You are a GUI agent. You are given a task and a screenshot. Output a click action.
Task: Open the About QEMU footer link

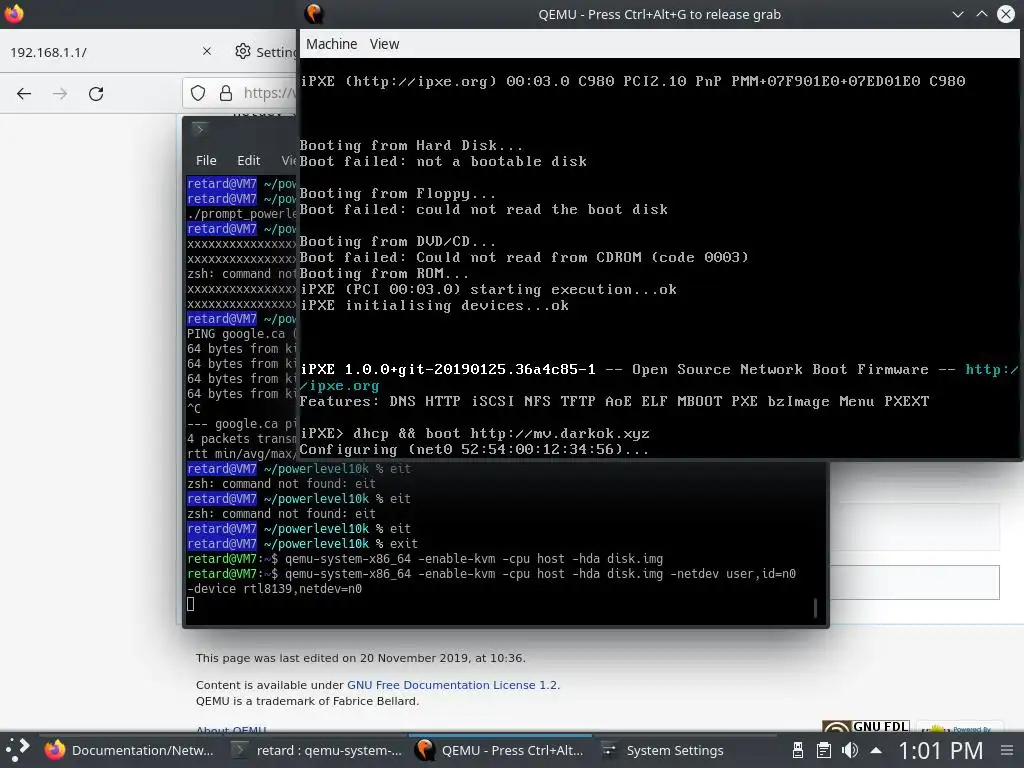(231, 730)
